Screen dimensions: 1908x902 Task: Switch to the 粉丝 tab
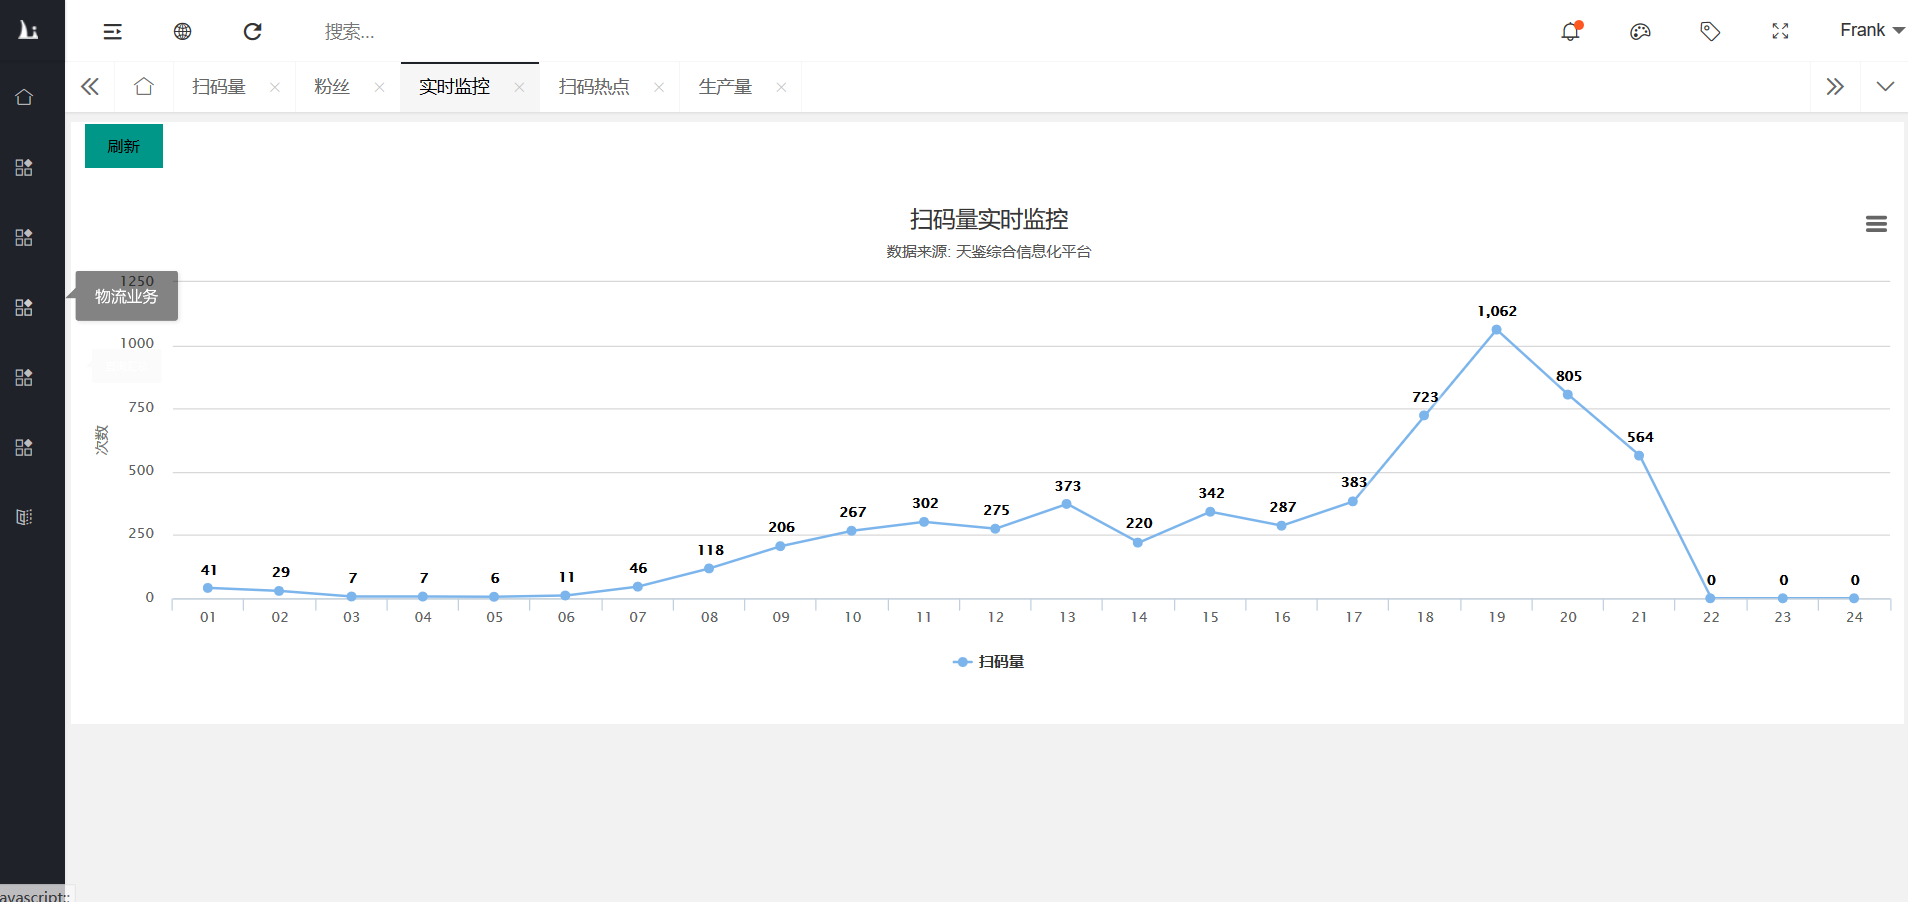click(332, 87)
